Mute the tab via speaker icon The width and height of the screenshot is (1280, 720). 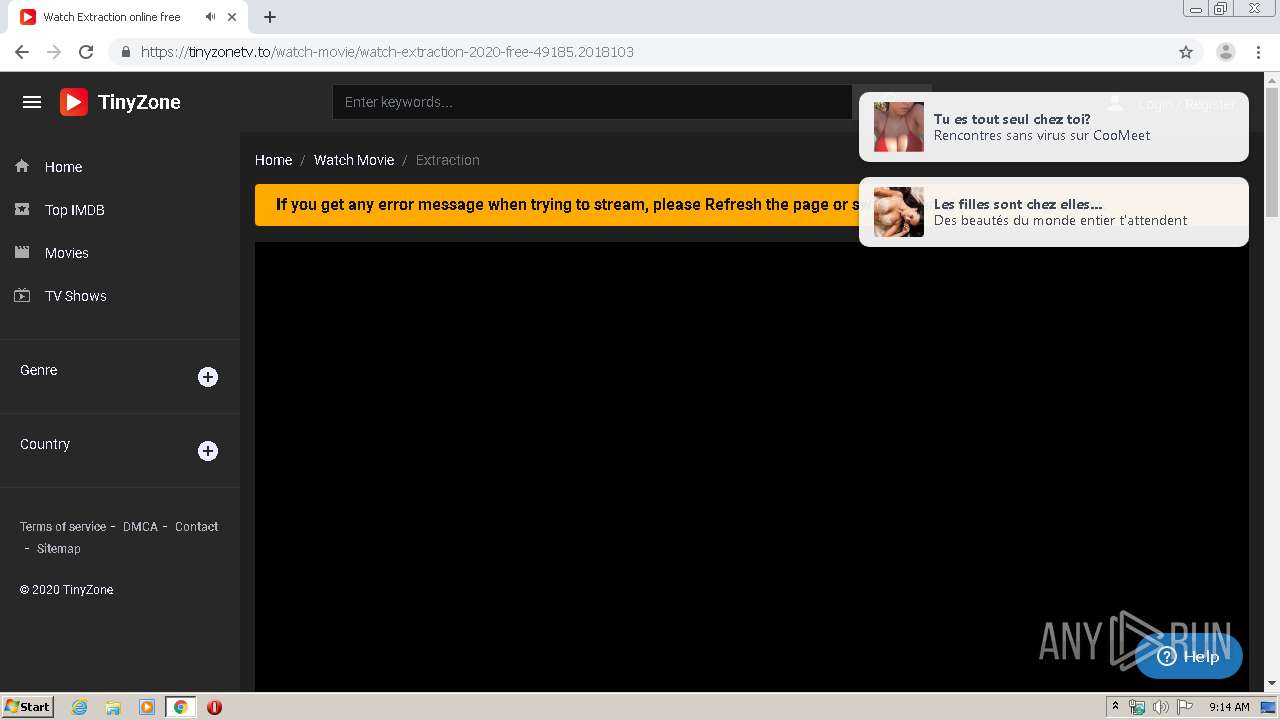click(x=210, y=17)
